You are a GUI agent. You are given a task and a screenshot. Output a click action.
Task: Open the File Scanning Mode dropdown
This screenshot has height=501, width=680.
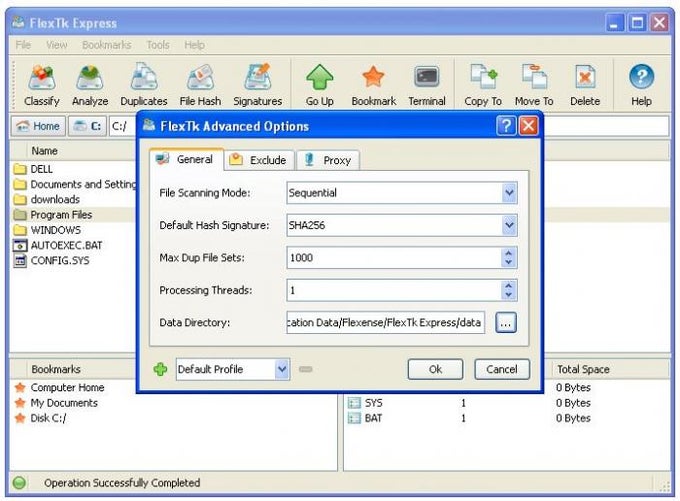(509, 193)
